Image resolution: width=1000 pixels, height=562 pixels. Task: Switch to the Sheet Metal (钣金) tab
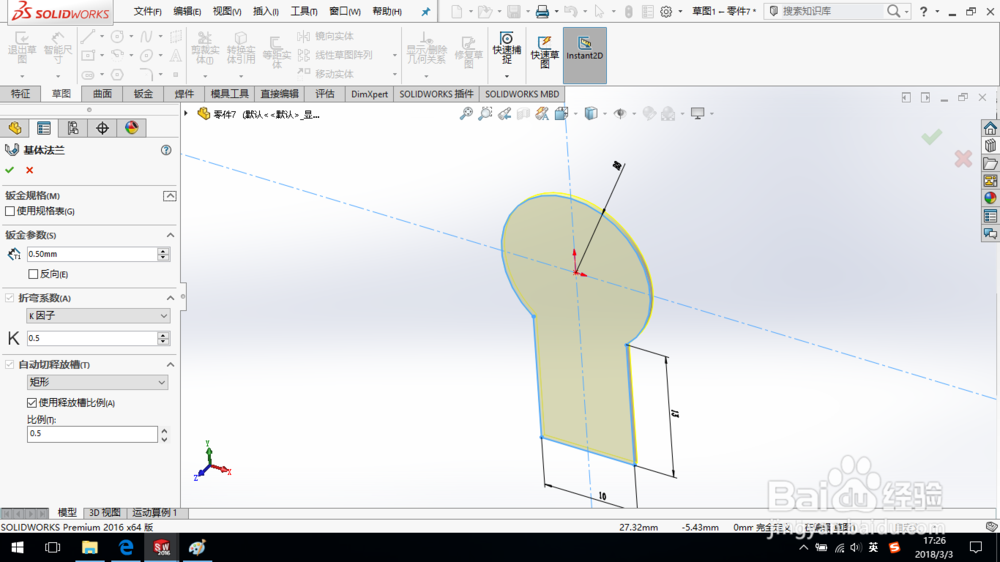(143, 94)
